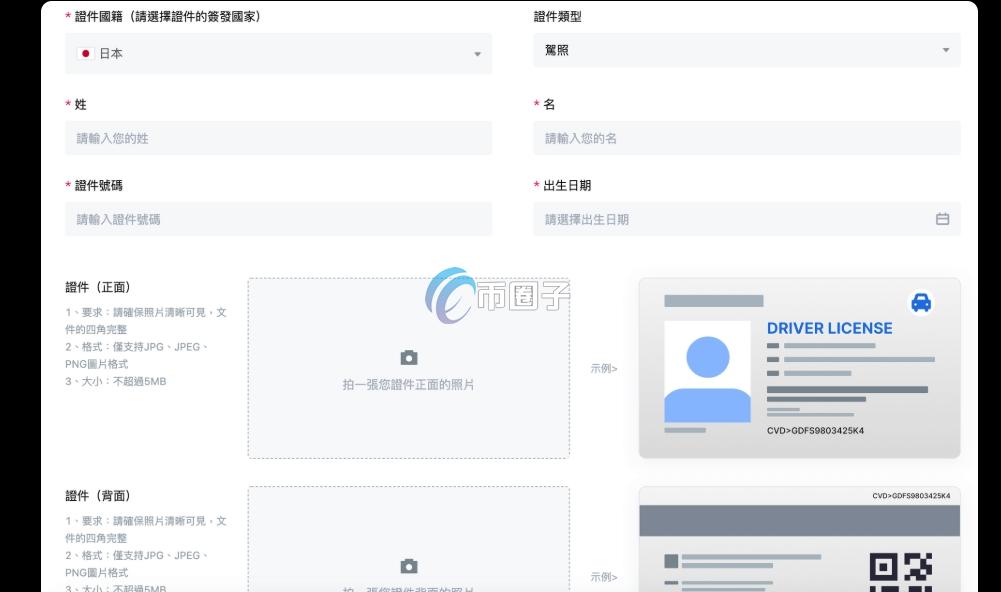
Task: Click the DRIVER LICENSE sample thumbnail
Action: coord(798,368)
